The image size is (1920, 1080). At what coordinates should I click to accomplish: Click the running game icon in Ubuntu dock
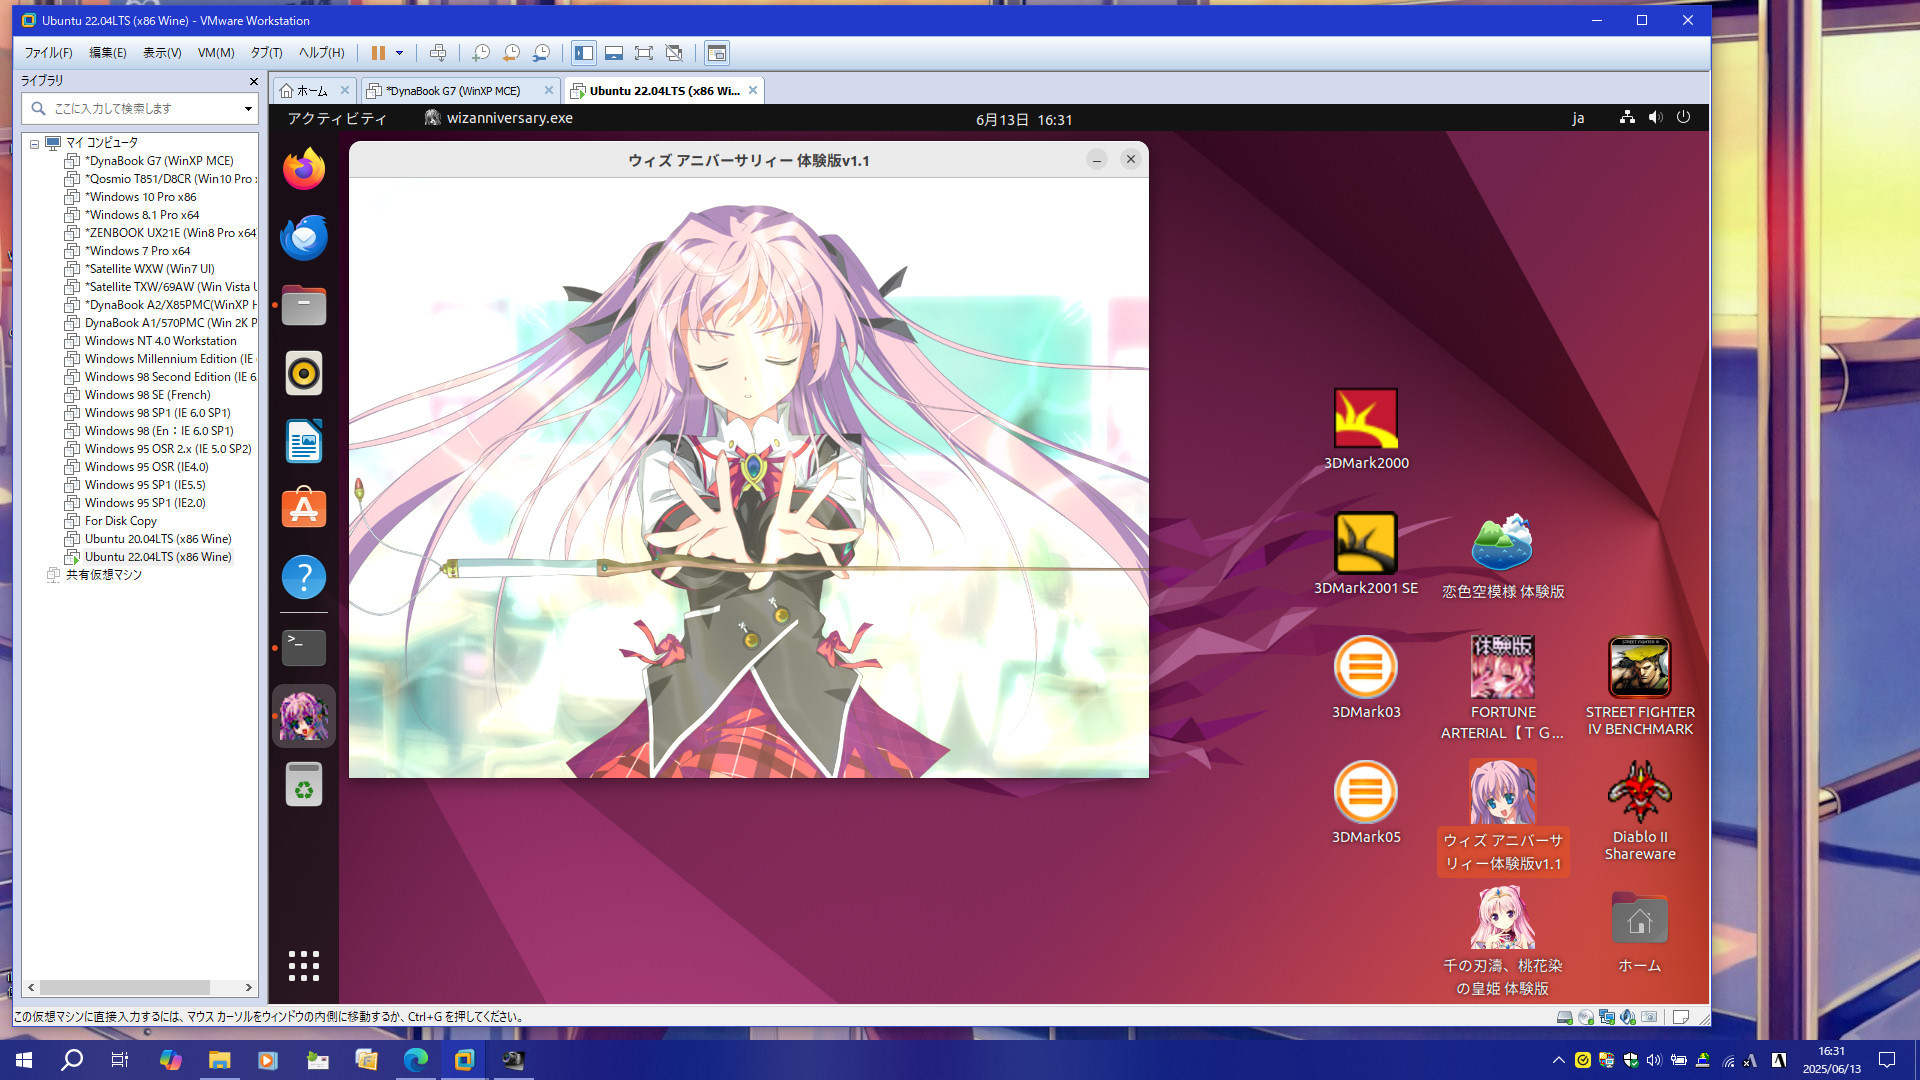coord(304,716)
